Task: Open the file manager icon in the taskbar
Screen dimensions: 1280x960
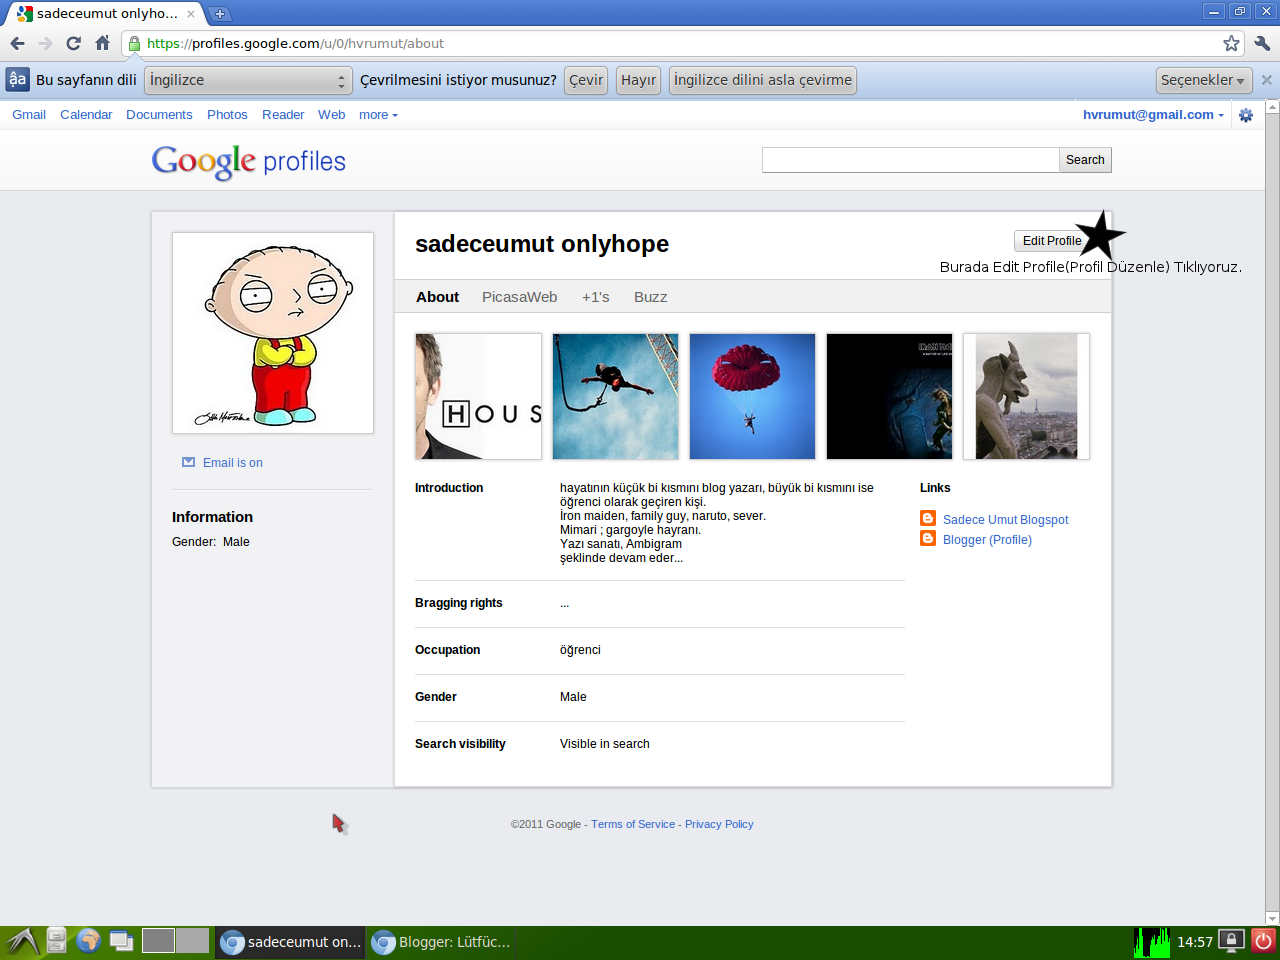Action: tap(57, 940)
